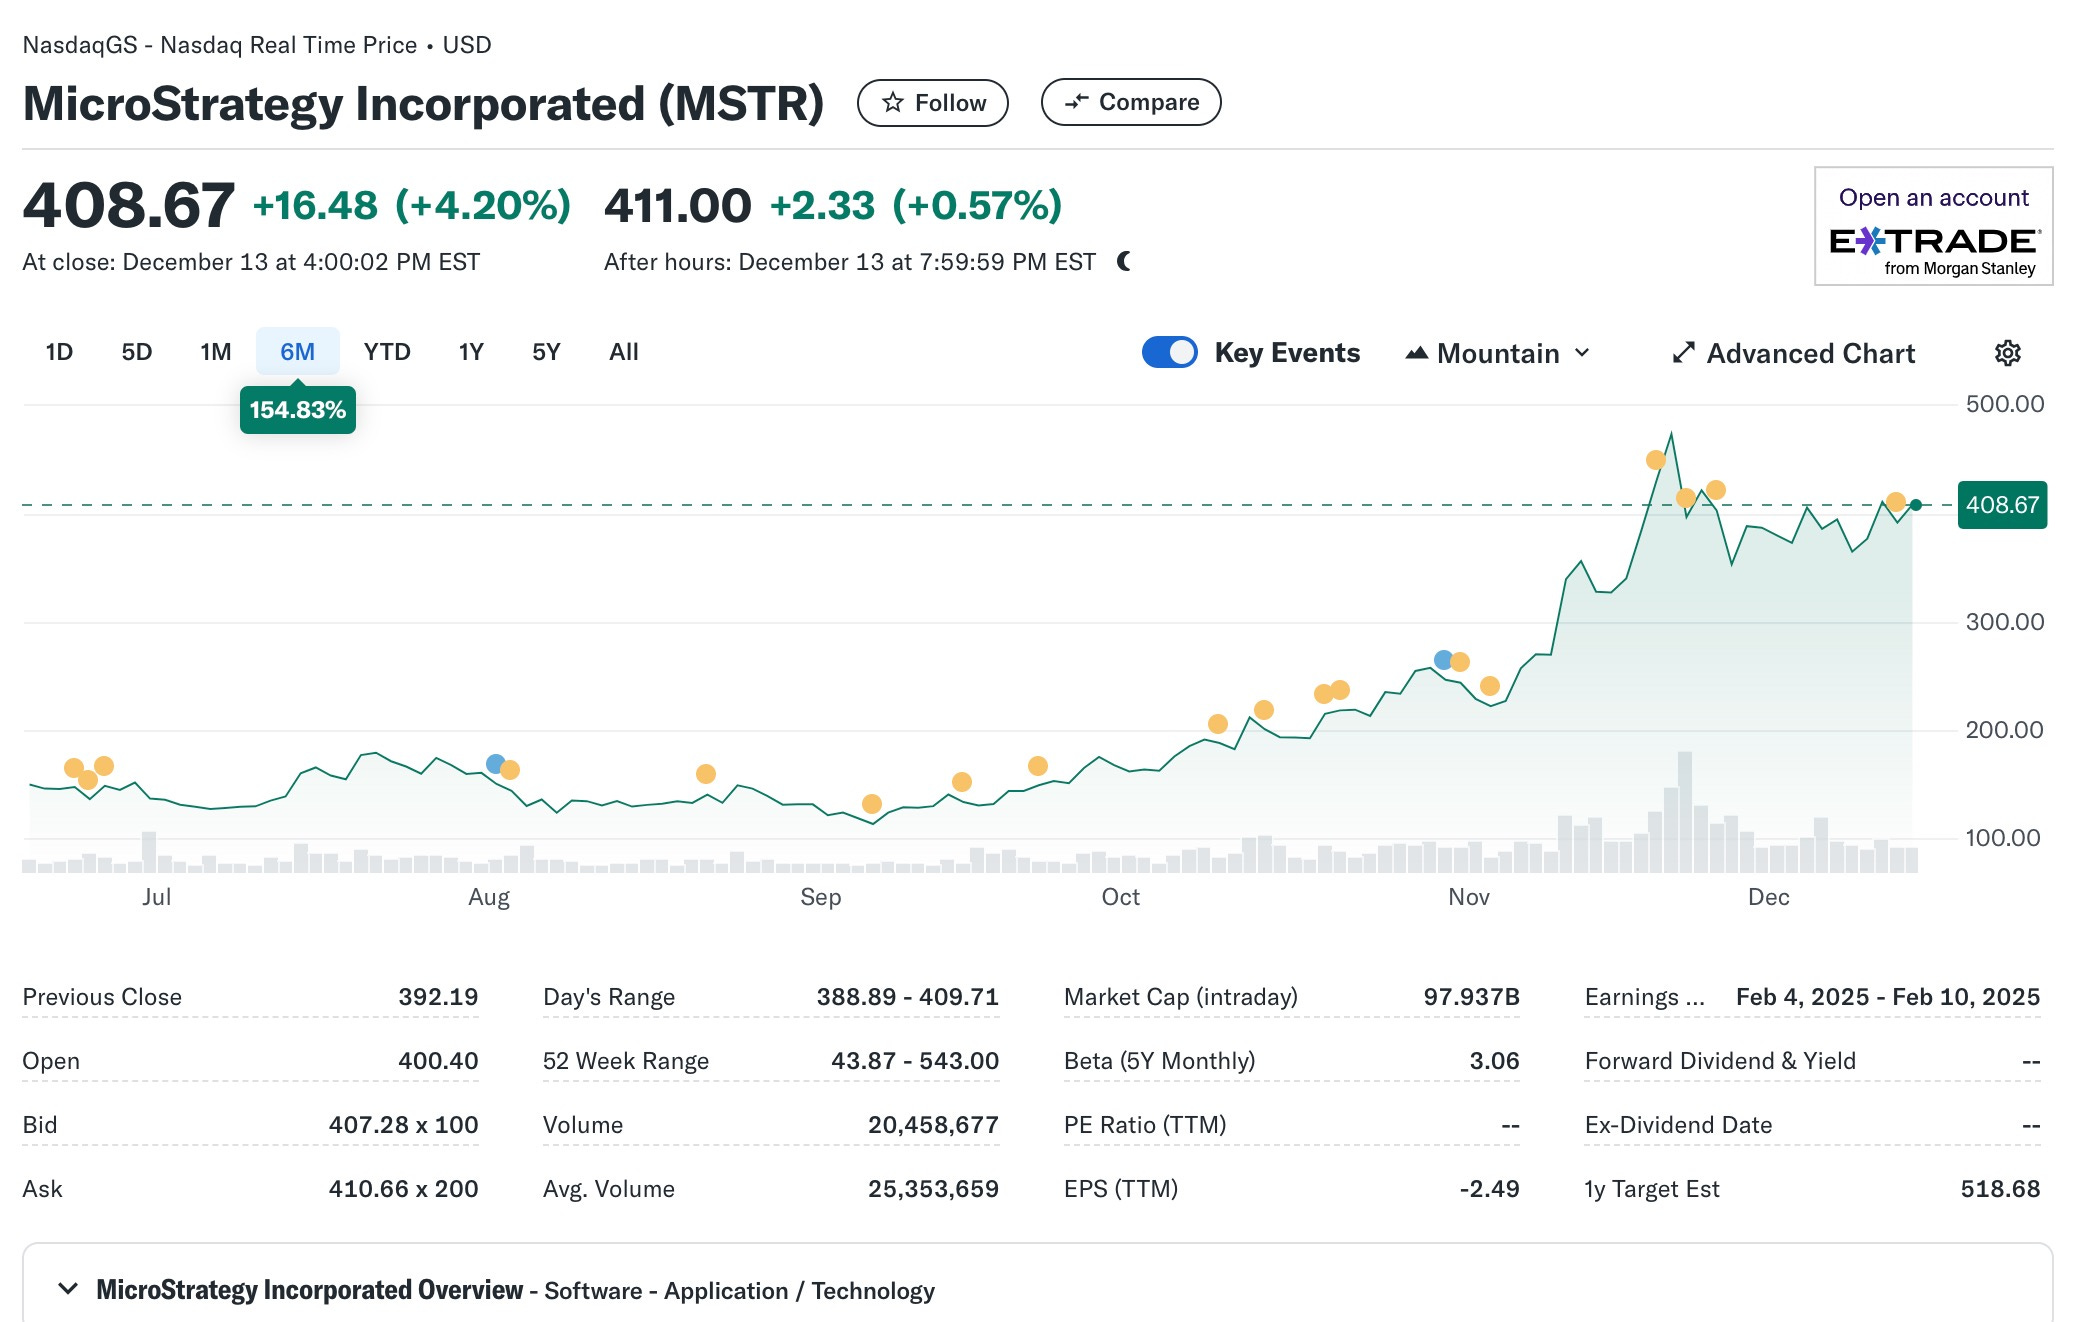Open the E*TRADE account advertisement
Viewport: 2078px width, 1322px height.
(1933, 227)
